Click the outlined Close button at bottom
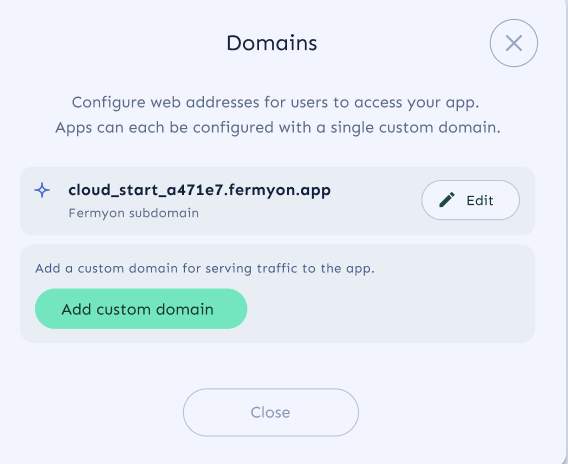 pos(271,412)
